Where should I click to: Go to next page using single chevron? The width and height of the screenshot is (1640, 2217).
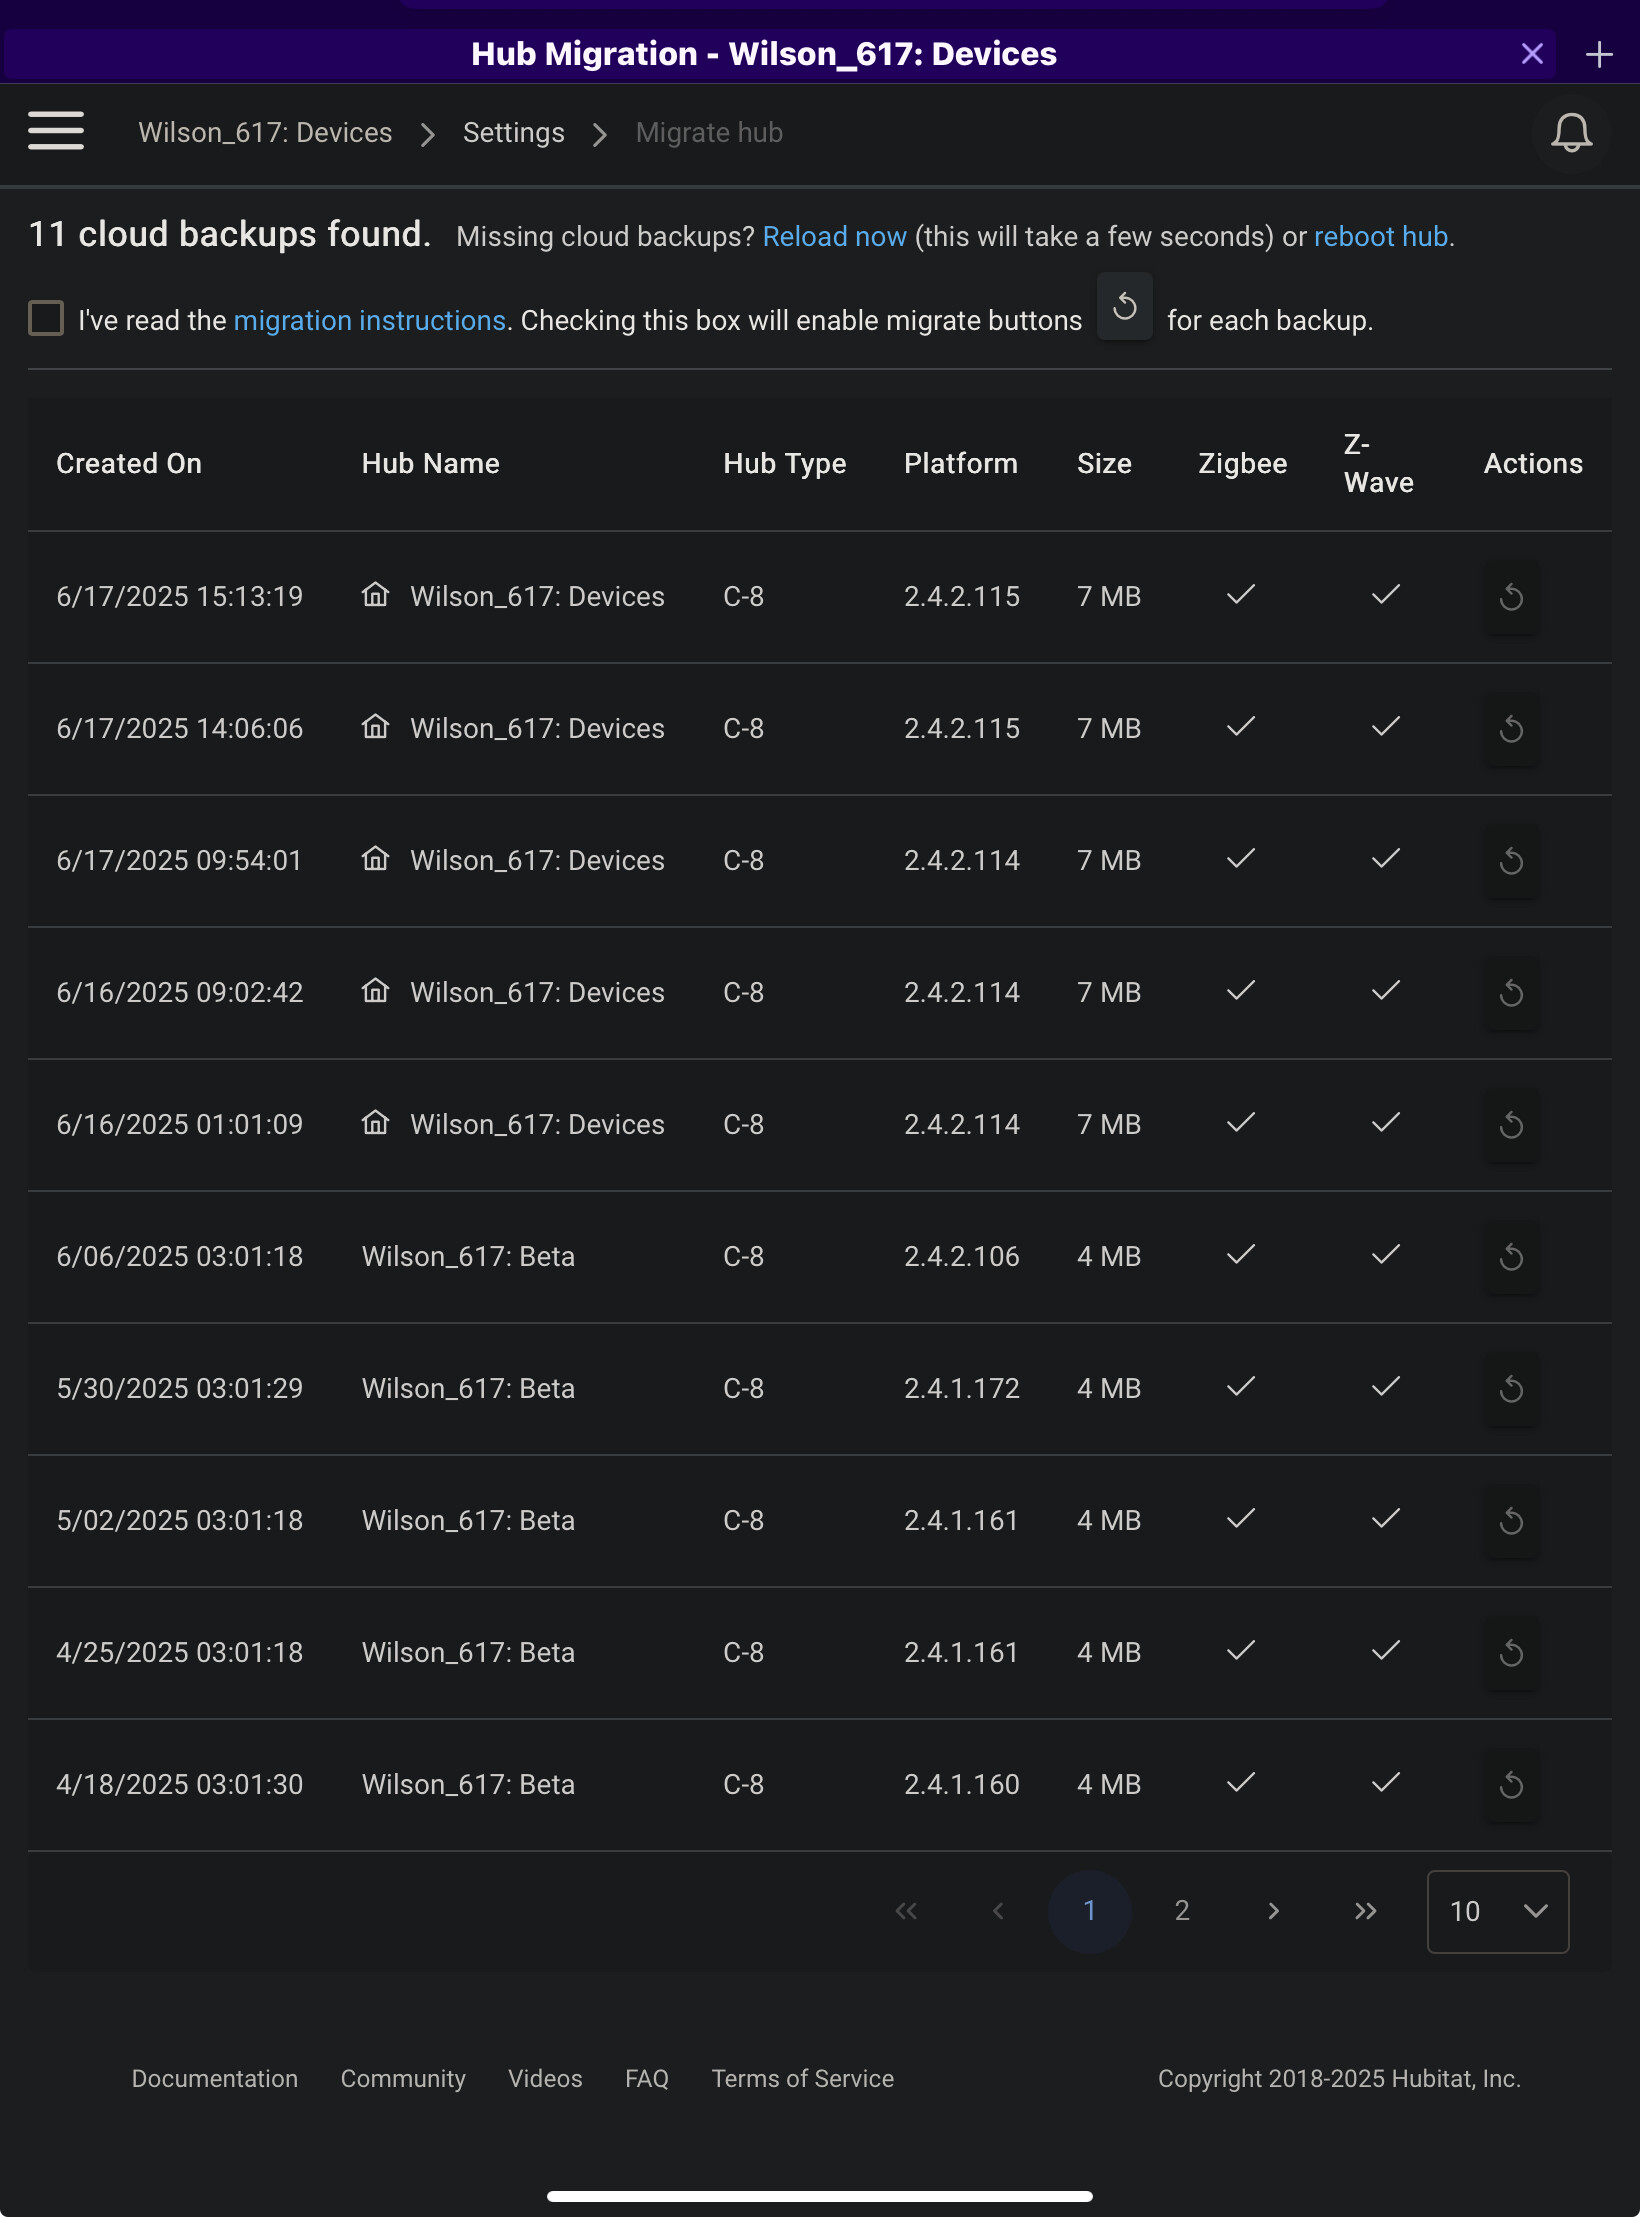pyautogui.click(x=1273, y=1911)
